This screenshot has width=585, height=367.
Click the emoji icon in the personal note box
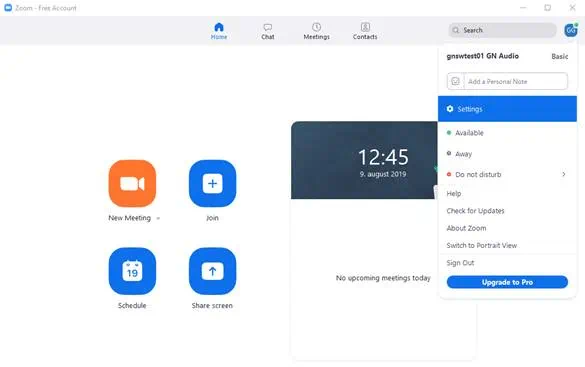point(455,81)
